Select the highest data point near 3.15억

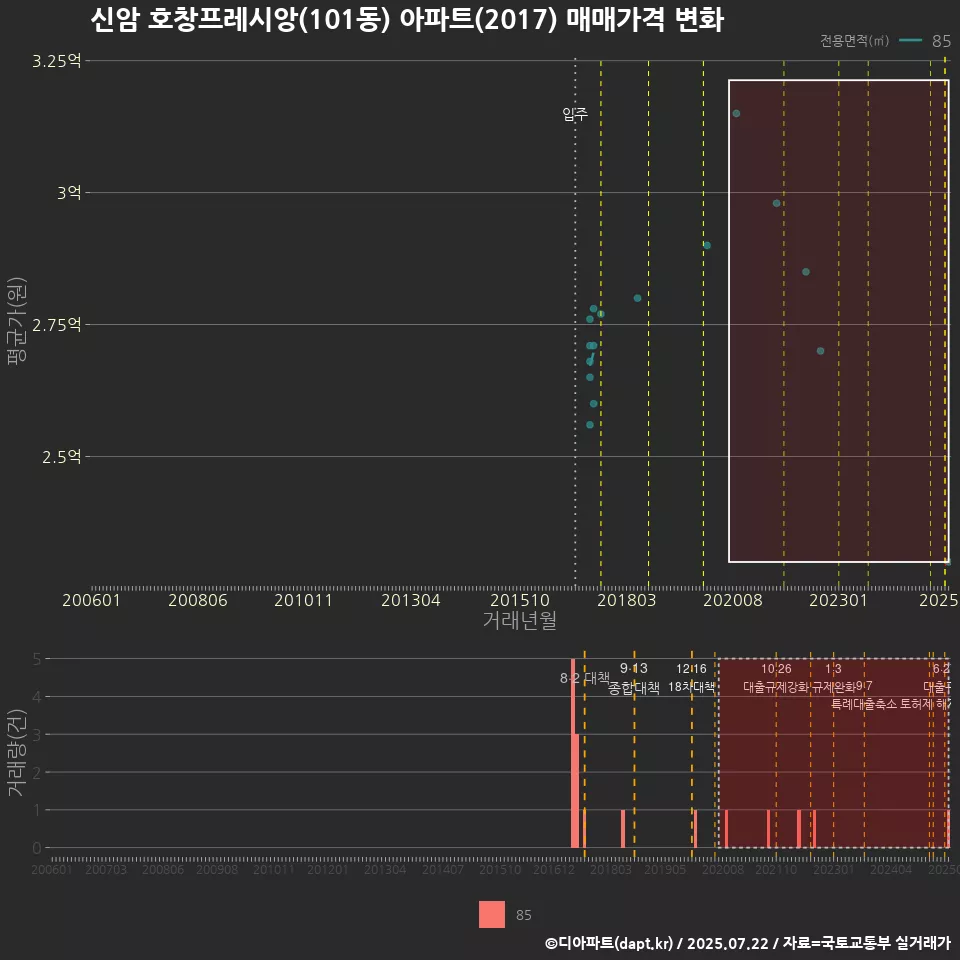[736, 113]
